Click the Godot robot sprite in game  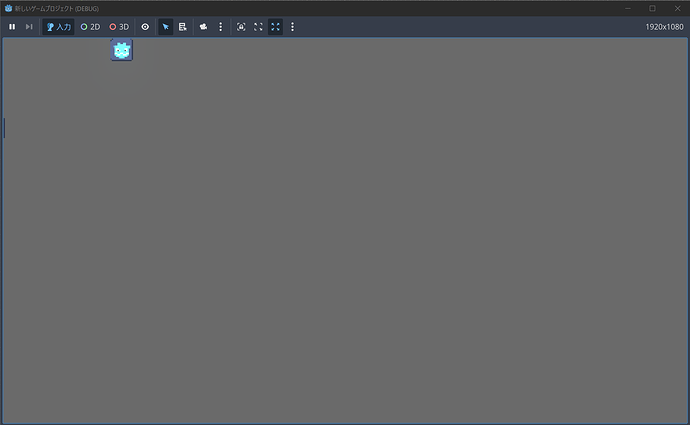click(122, 50)
